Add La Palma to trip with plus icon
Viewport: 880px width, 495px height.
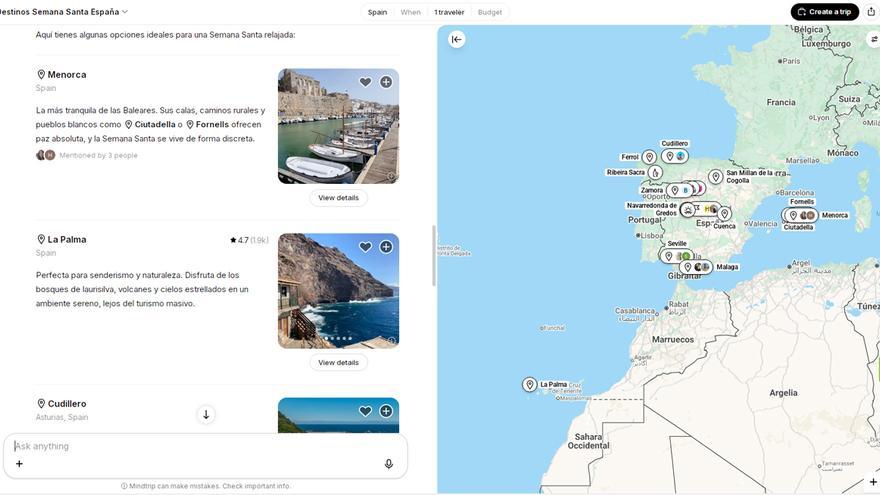[386, 247]
